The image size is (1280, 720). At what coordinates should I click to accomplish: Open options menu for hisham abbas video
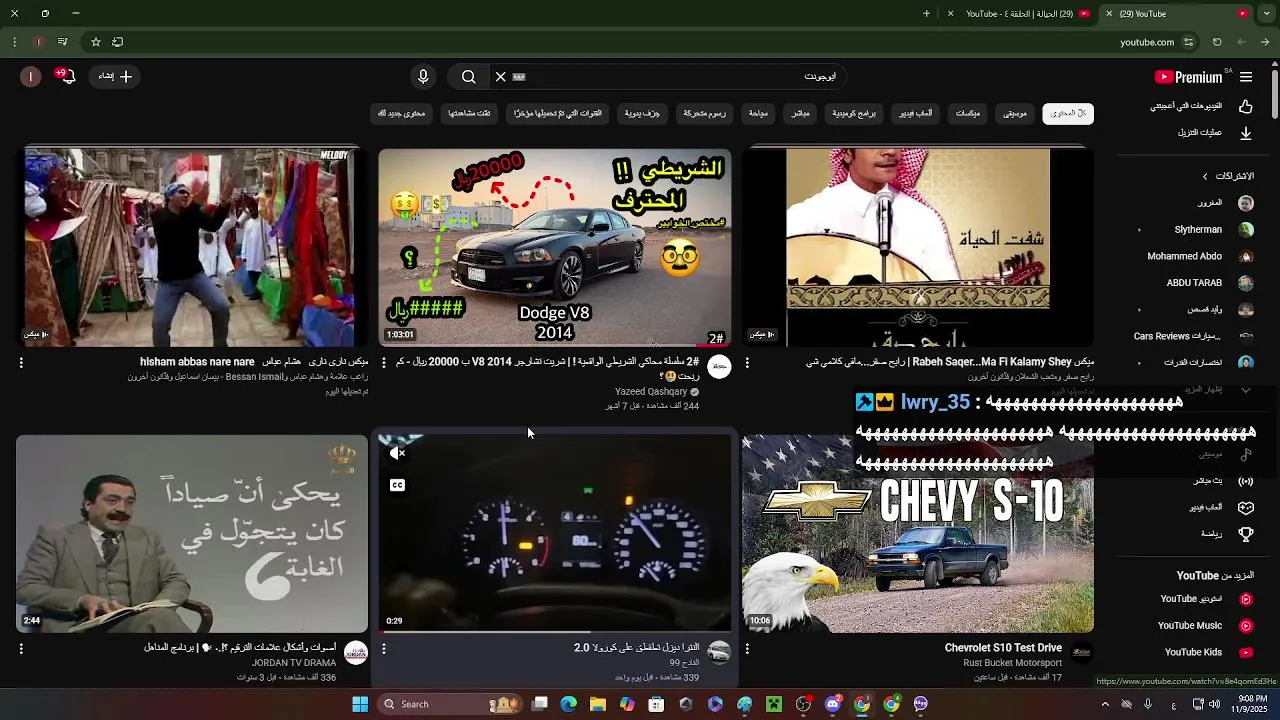21,363
